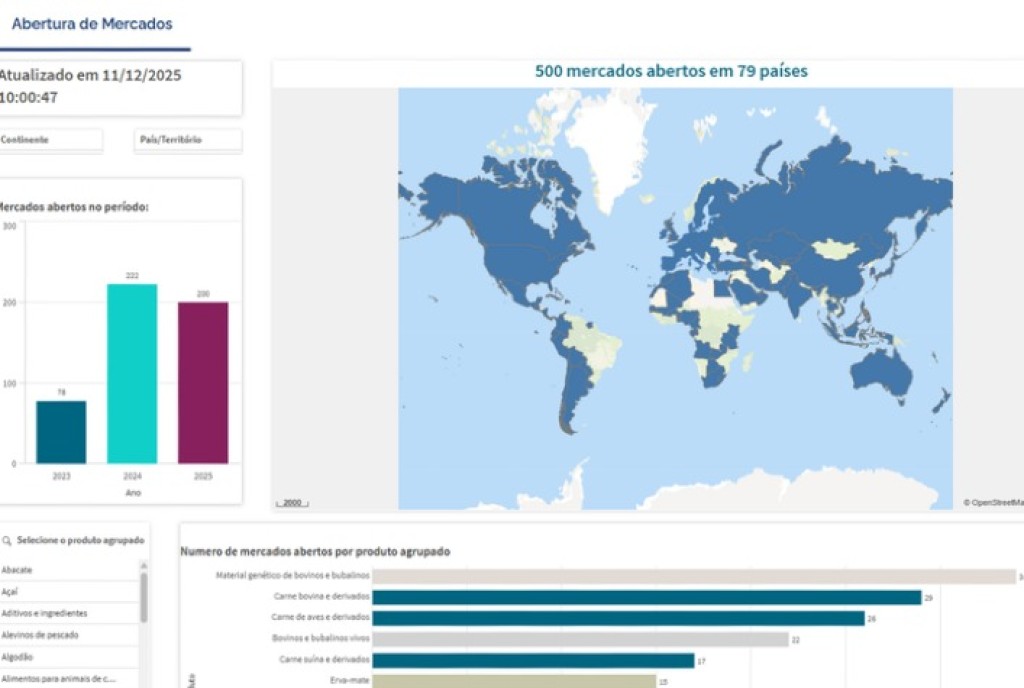Click the Selecione o produto agrupado search field
The width and height of the screenshot is (1024, 688).
[x=80, y=540]
